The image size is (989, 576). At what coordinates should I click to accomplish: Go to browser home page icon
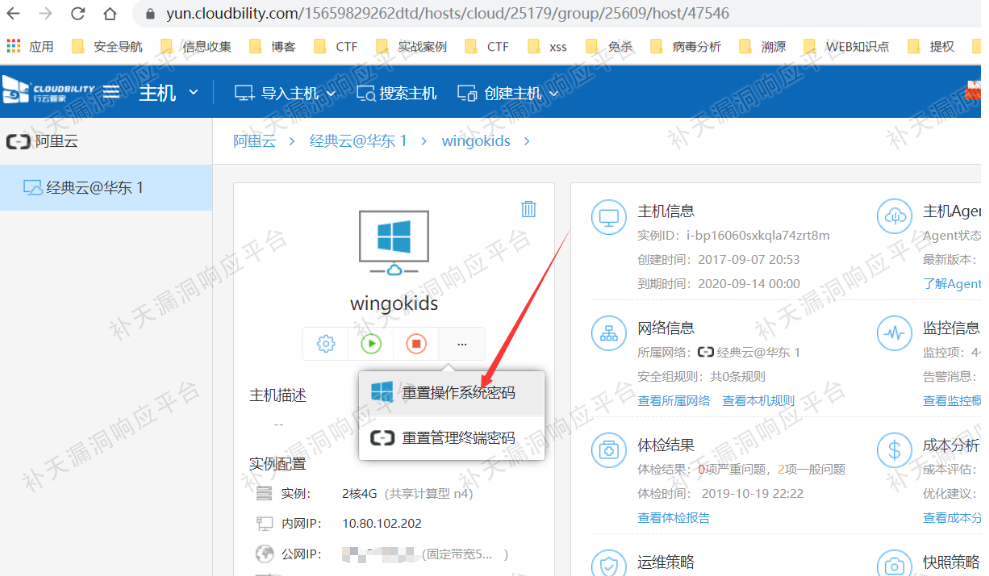110,13
